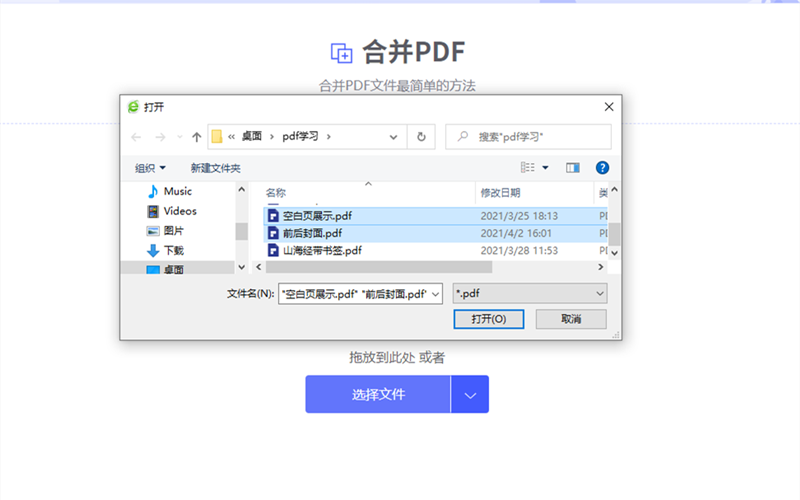
Task: Click the refresh folder icon
Action: pos(421,137)
